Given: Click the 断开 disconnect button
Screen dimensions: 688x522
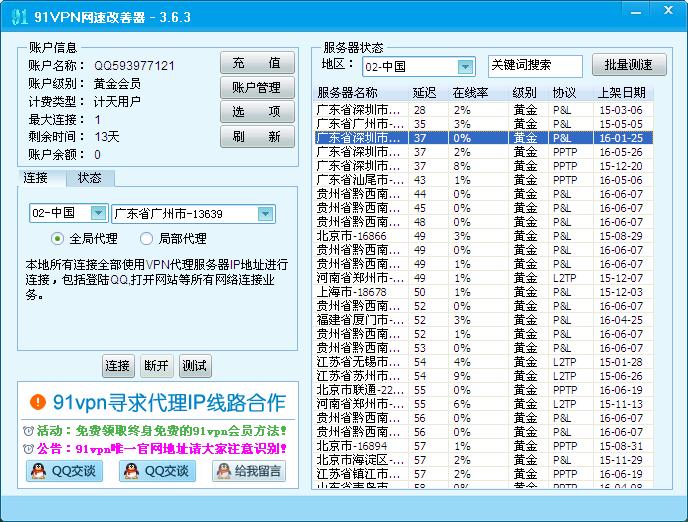Looking at the screenshot, I should 157,366.
